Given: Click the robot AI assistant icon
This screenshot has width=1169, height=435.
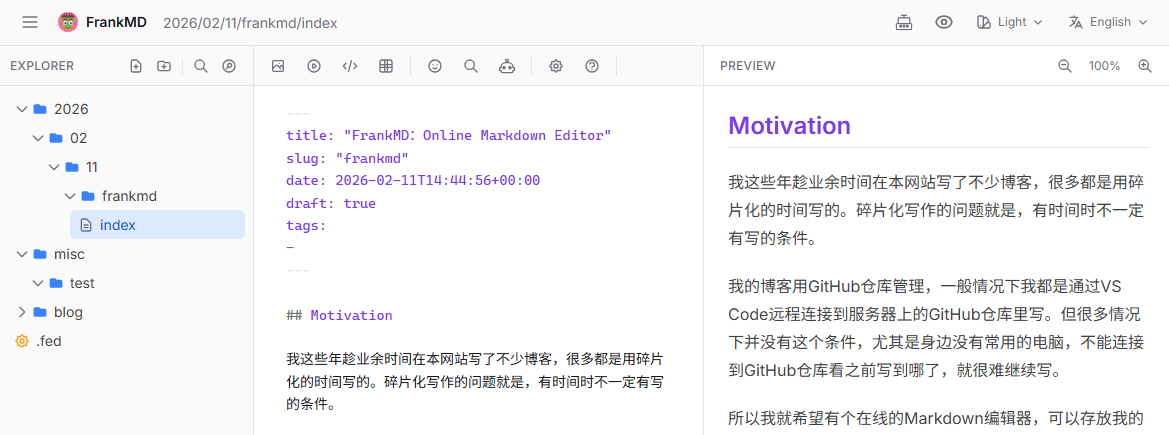Looking at the screenshot, I should pyautogui.click(x=507, y=66).
